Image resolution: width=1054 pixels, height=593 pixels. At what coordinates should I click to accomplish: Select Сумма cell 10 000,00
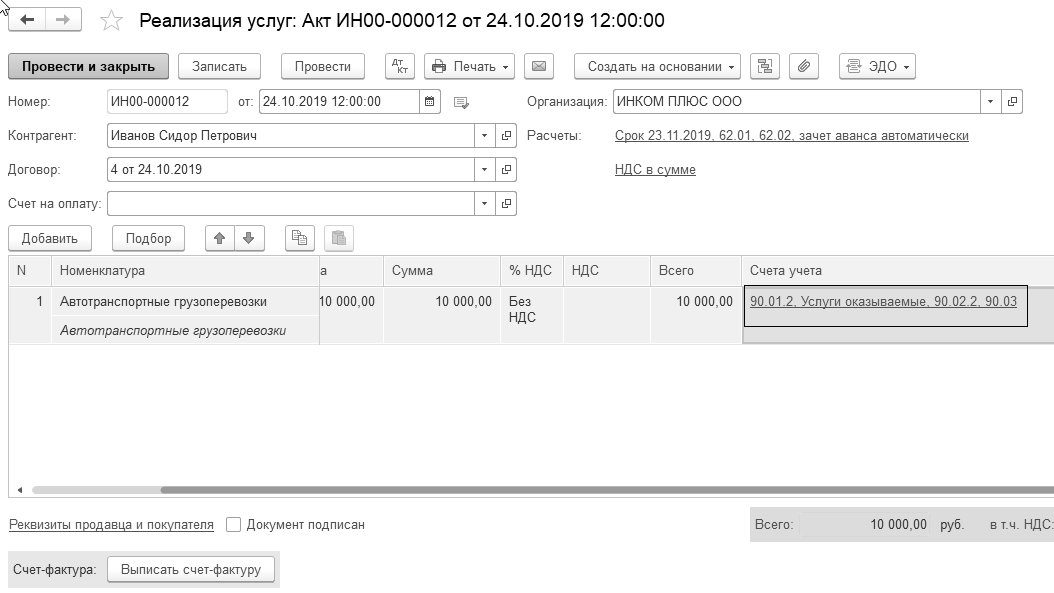click(x=442, y=315)
